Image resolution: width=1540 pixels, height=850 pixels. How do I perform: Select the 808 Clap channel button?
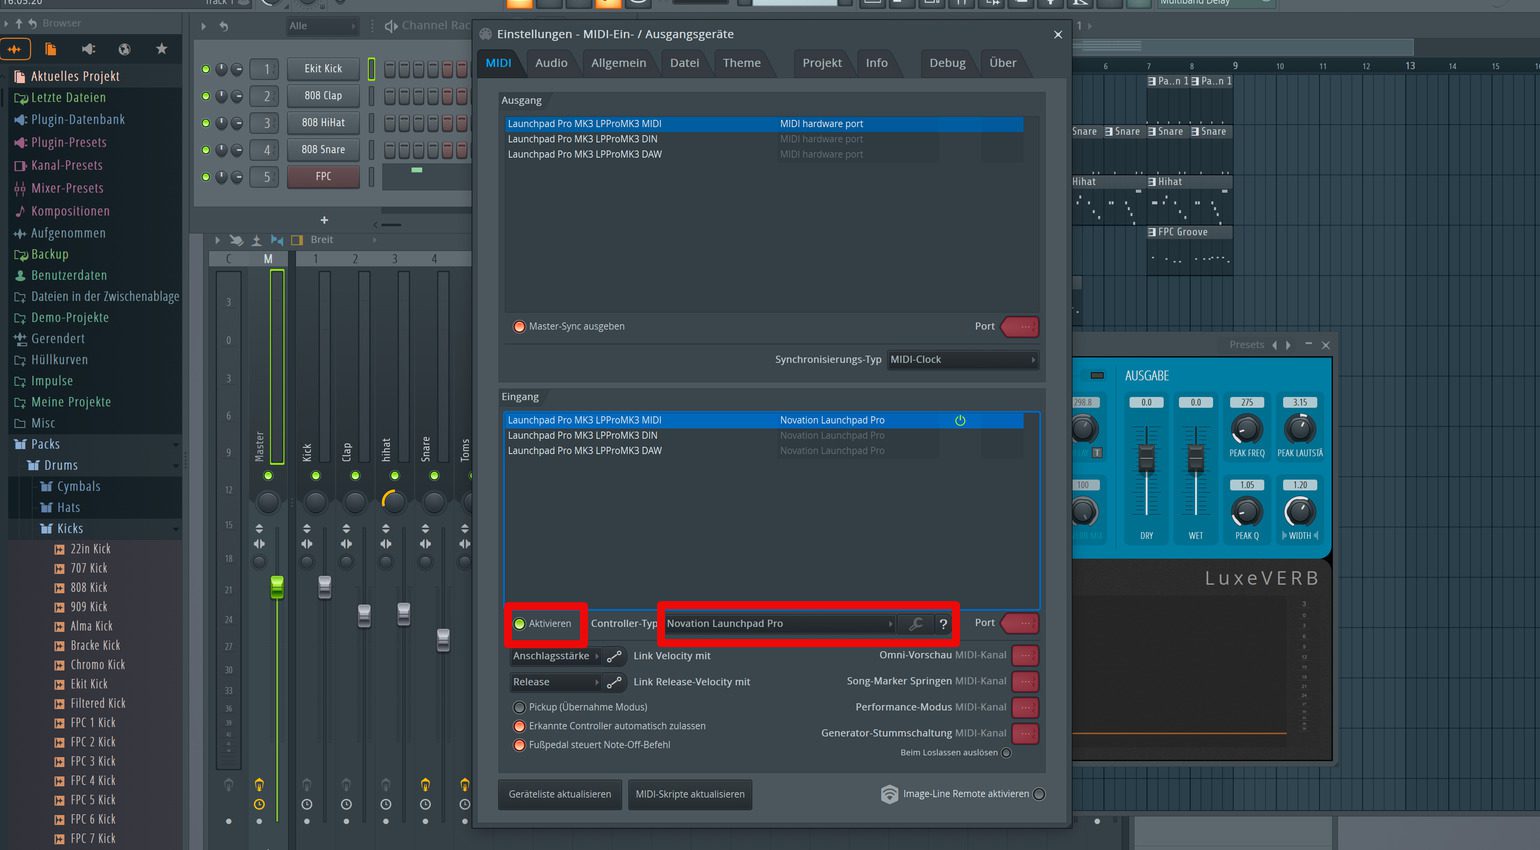coord(323,95)
